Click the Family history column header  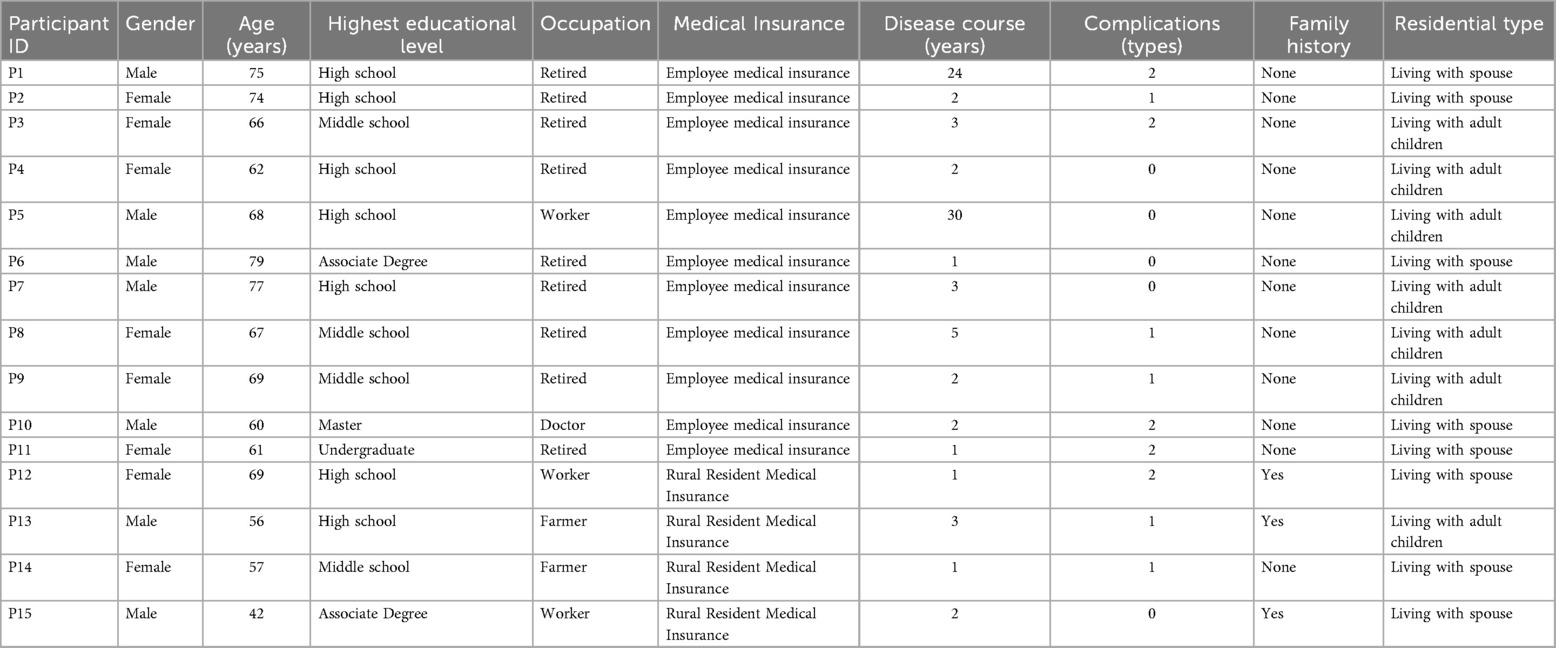tap(1318, 34)
